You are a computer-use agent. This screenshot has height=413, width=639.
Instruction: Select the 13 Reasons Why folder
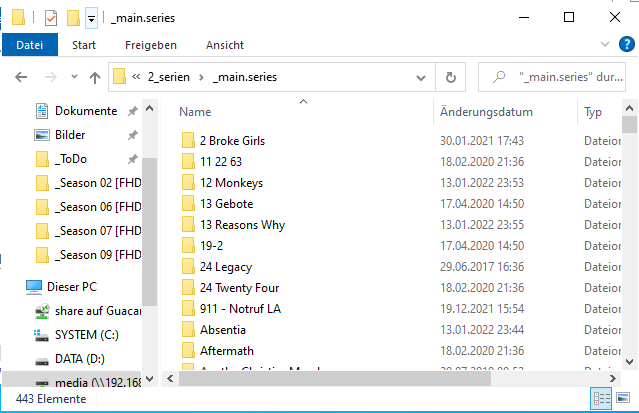coord(242,225)
